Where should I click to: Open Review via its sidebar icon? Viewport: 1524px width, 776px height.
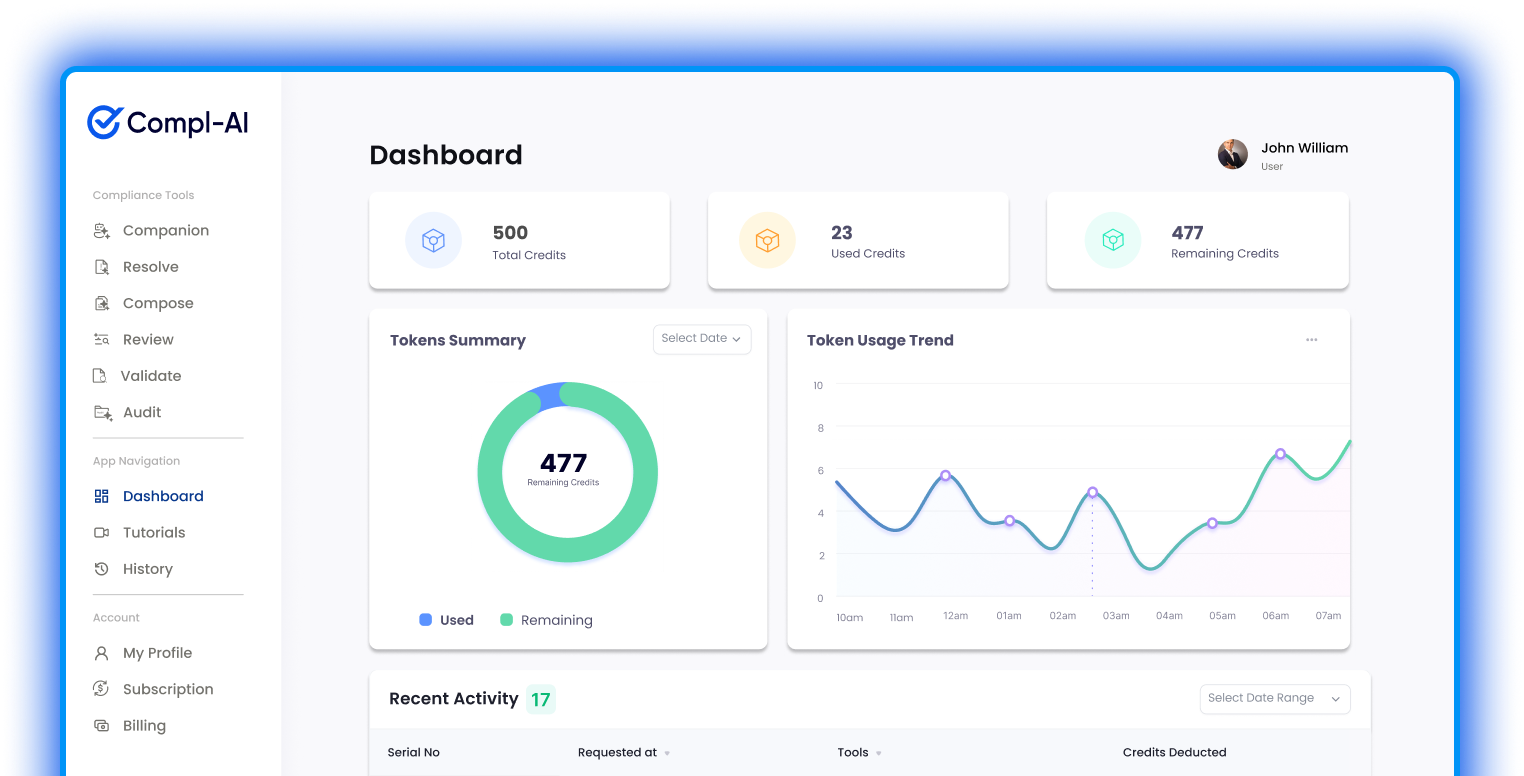pos(101,340)
